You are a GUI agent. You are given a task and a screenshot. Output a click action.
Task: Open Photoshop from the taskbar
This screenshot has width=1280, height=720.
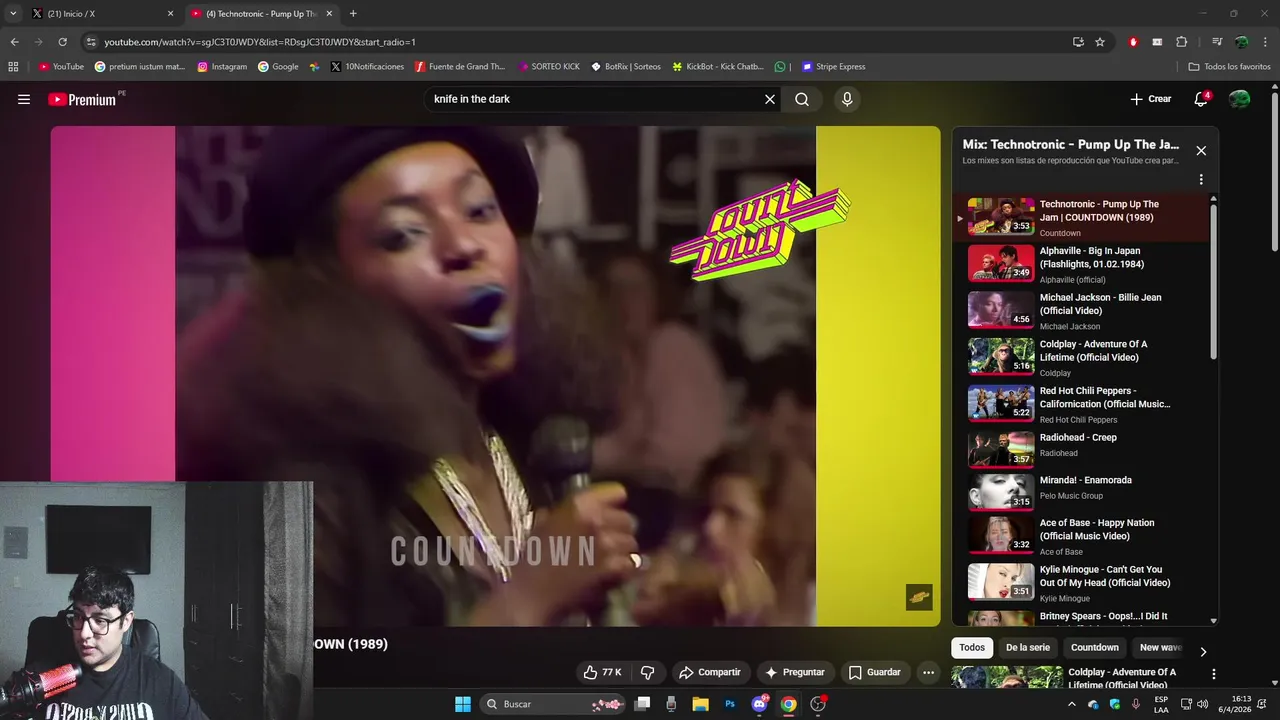(730, 704)
